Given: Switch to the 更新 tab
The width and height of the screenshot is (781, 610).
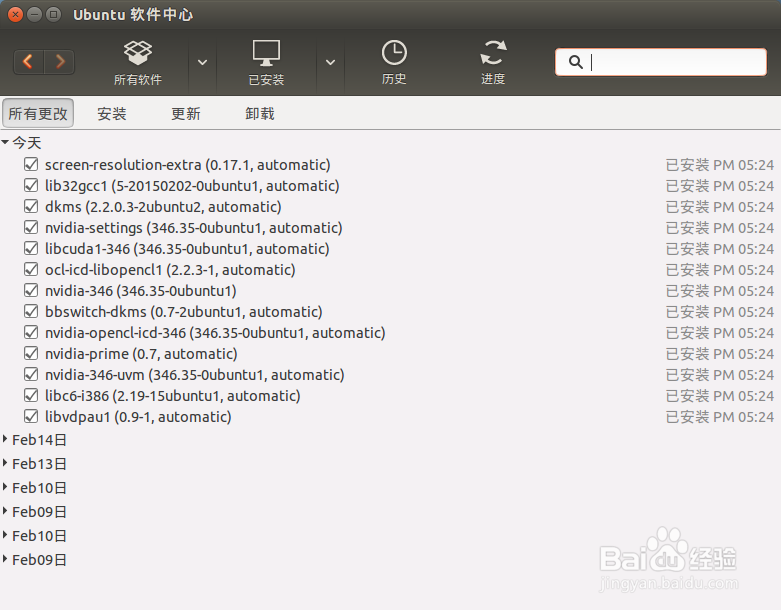Looking at the screenshot, I should pyautogui.click(x=186, y=114).
